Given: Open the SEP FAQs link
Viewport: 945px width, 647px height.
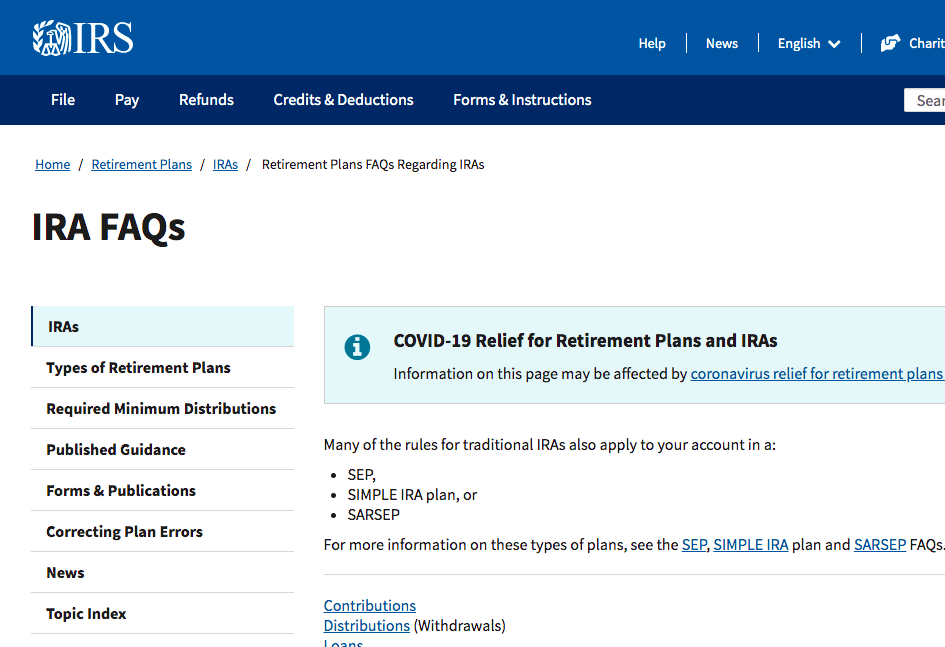Looking at the screenshot, I should pyautogui.click(x=694, y=545).
